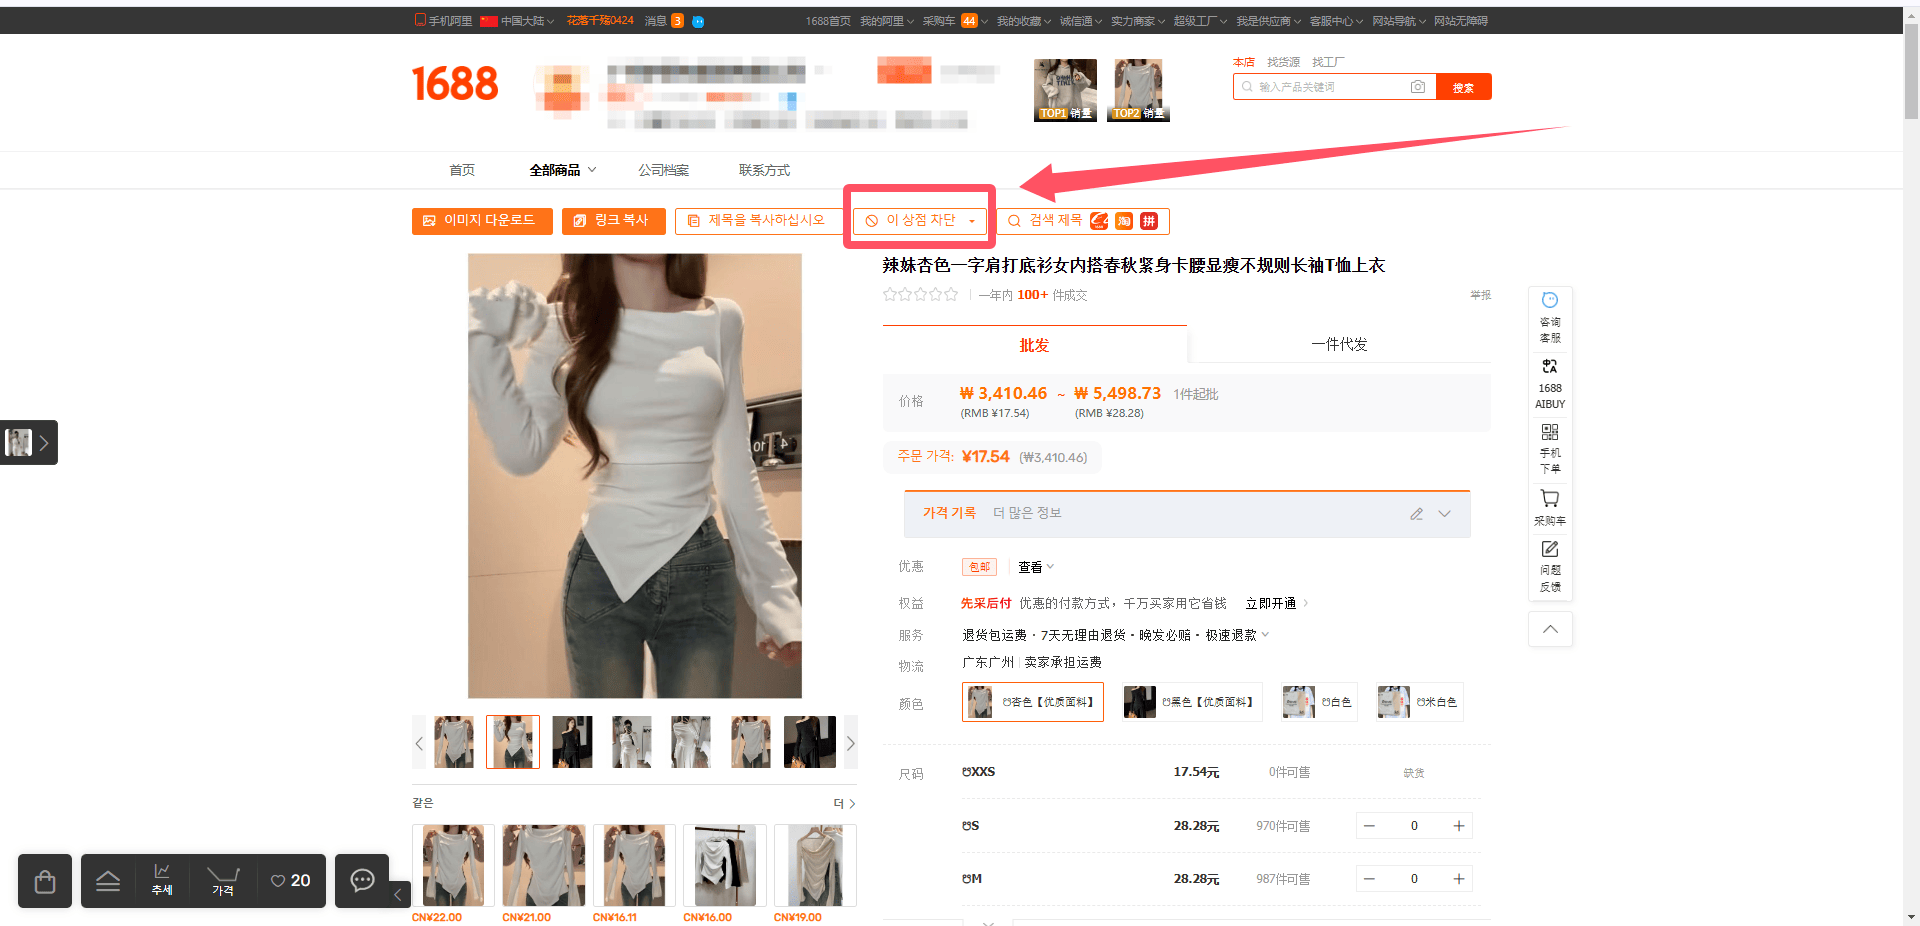Viewport: 1920px width, 926px height.
Task: Open the 咨询客服 customer service icon
Action: coord(1550,317)
